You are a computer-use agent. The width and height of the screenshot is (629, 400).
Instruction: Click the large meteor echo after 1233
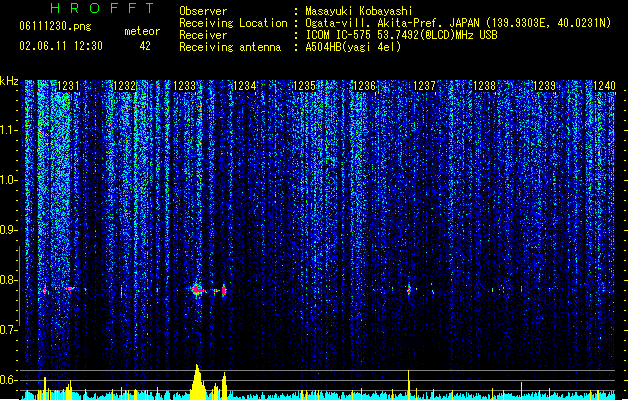point(197,290)
